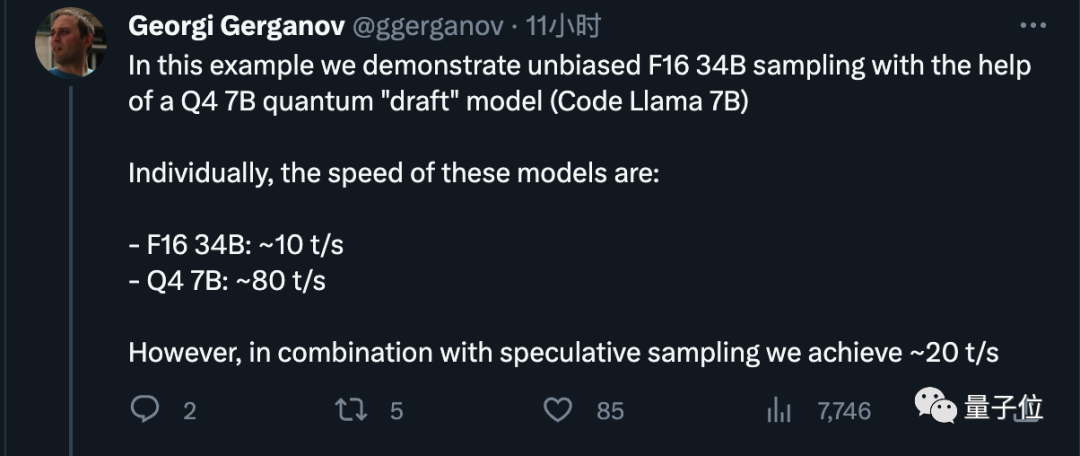Click the 7,746 views count
This screenshot has width=1080, height=456.
pos(844,410)
